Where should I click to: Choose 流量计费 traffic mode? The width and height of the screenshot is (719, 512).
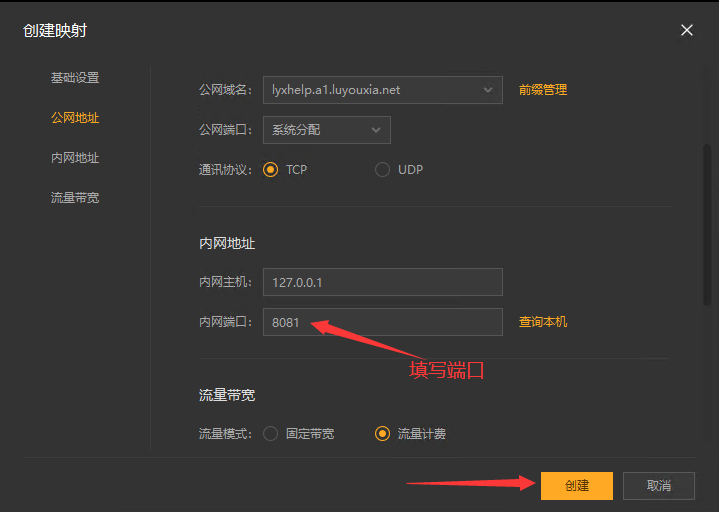(382, 434)
